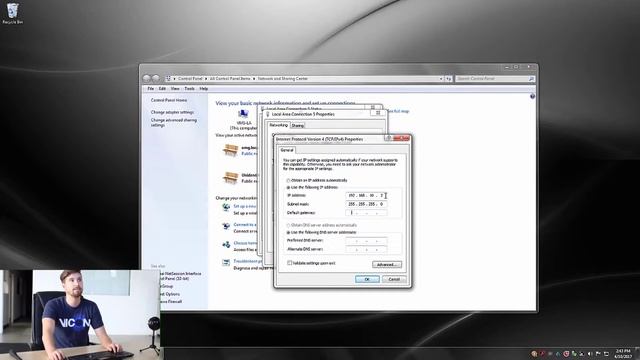
Task: Expand the arrow after All Control Panel Items breadcrumb
Action: click(x=254, y=78)
